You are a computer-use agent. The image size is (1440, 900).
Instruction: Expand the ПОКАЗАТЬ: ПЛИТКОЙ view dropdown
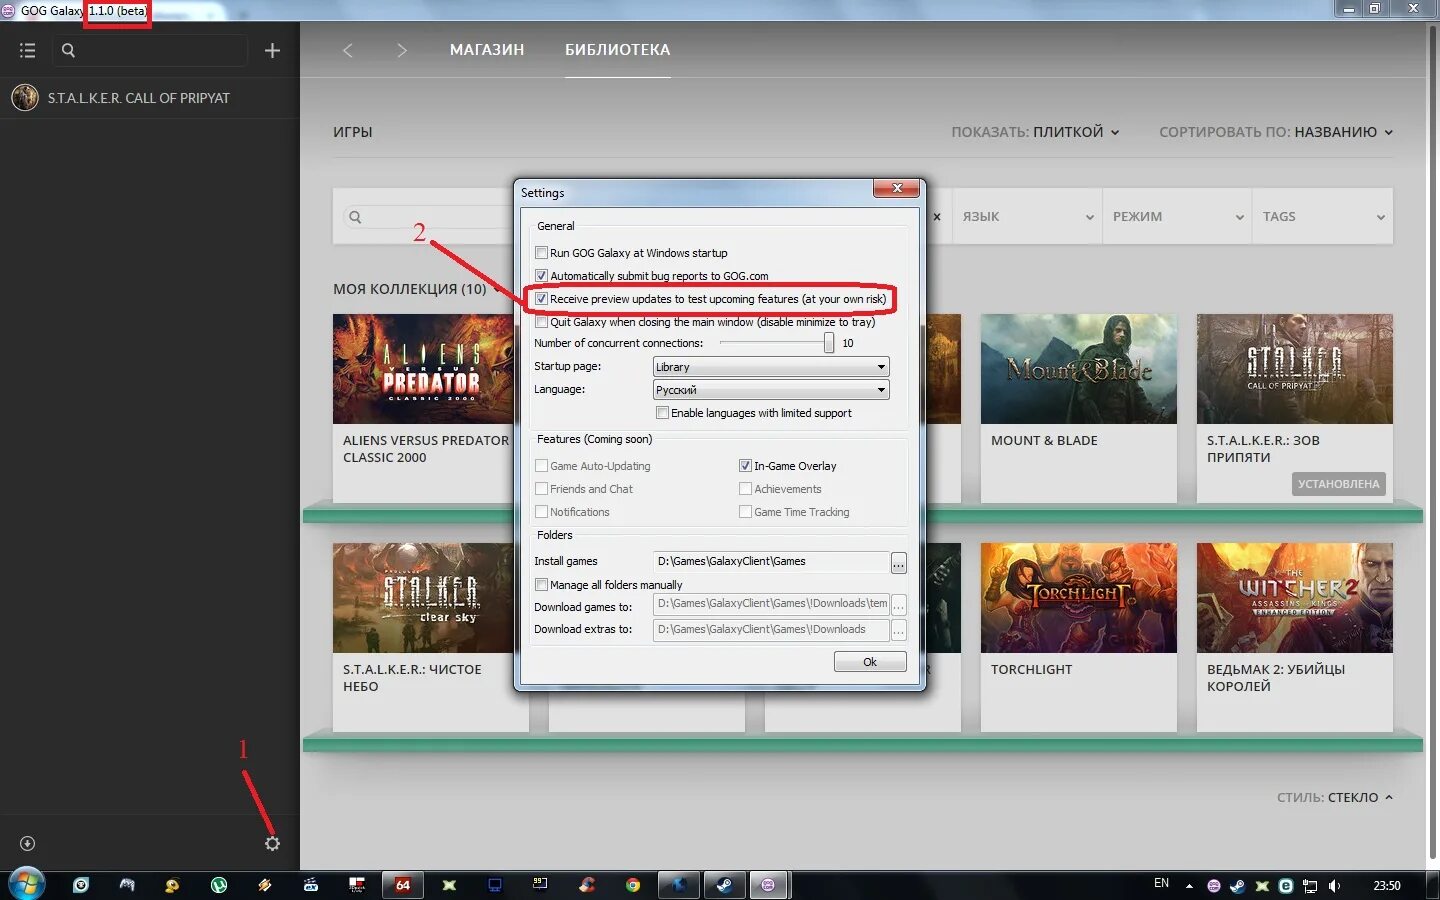tap(1035, 132)
